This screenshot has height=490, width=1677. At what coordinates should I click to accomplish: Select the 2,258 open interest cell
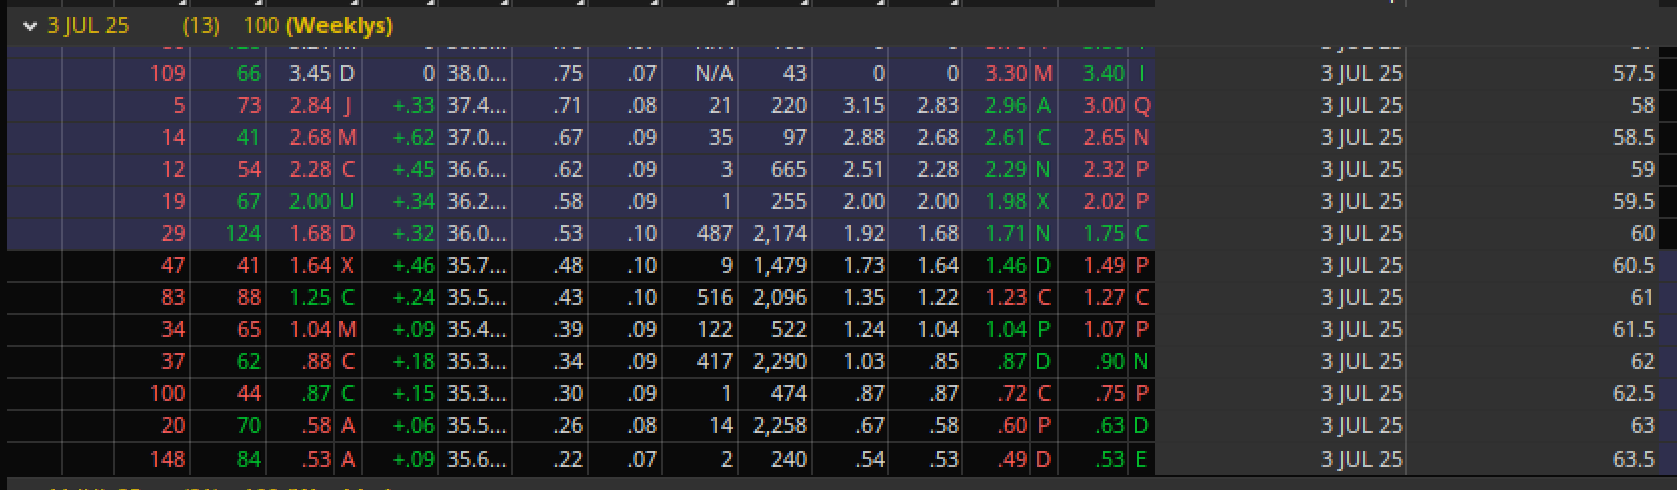[x=775, y=425]
